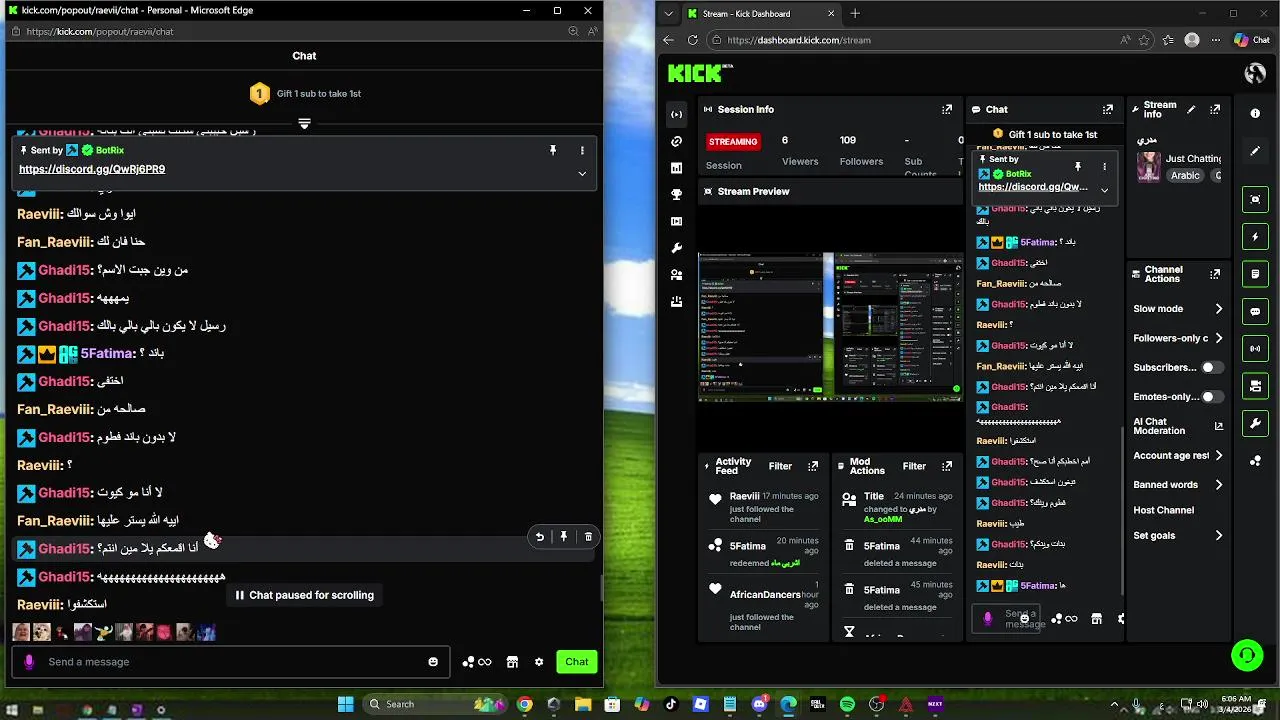Image resolution: width=1280 pixels, height=720 pixels.
Task: Open chat settings gear in popout chat
Action: (539, 662)
